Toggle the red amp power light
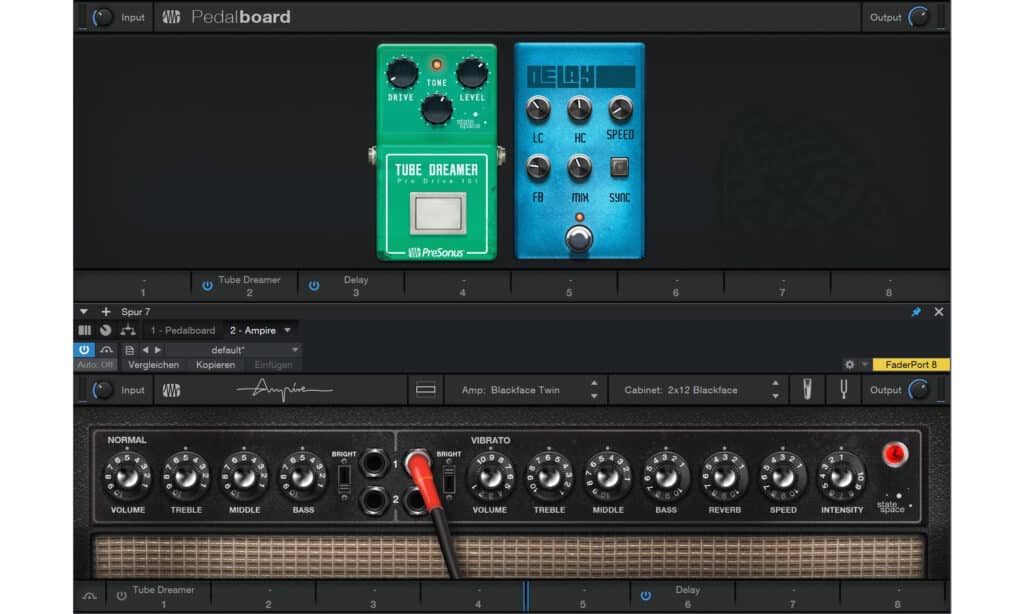The width and height of the screenshot is (1024, 614). pos(895,453)
